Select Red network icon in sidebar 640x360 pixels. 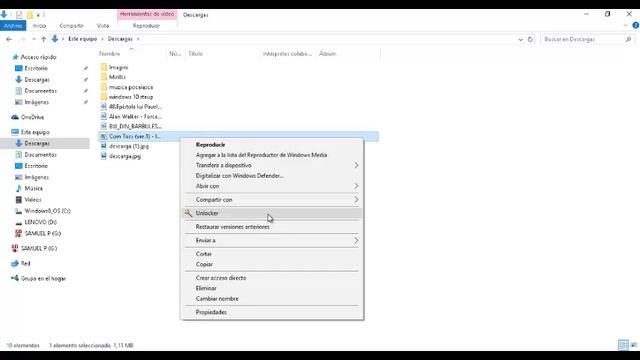point(15,264)
